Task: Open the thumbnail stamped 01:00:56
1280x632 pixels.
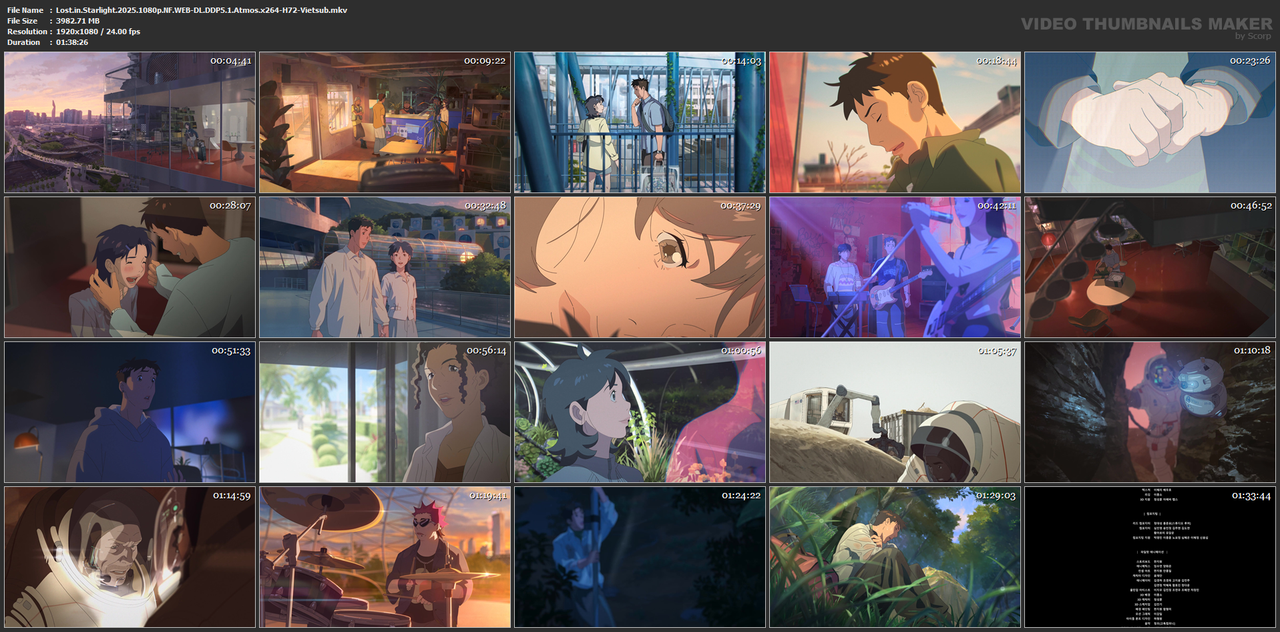Action: pos(640,412)
